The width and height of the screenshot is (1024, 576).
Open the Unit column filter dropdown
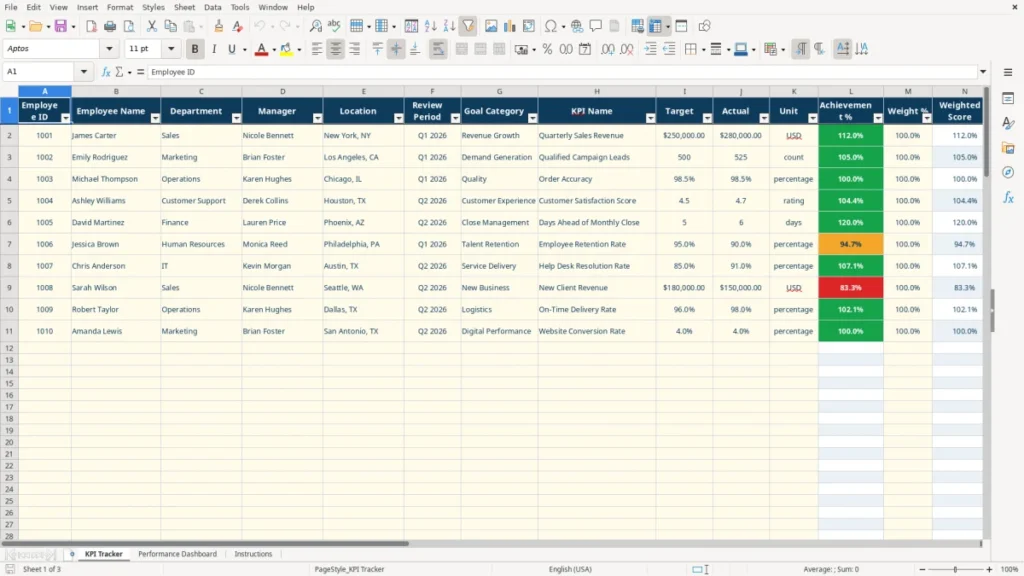[812, 118]
